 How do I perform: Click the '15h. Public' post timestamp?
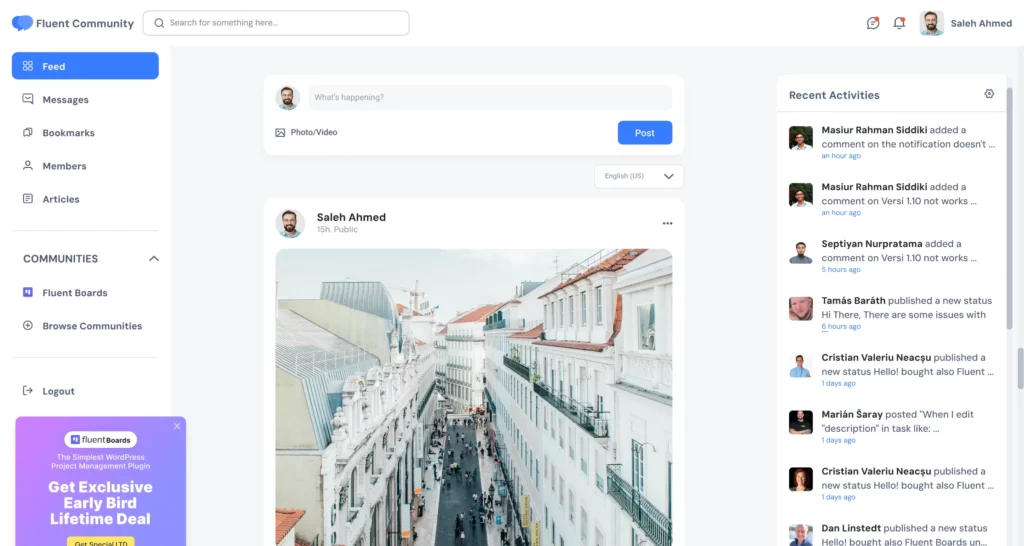click(x=337, y=230)
